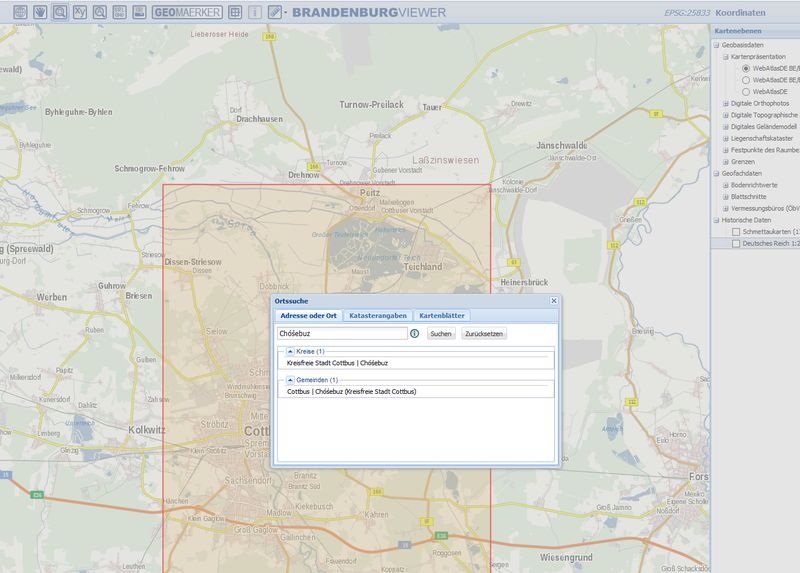Expand Vermessungsbüros node
The height and width of the screenshot is (573, 800).
(x=726, y=208)
